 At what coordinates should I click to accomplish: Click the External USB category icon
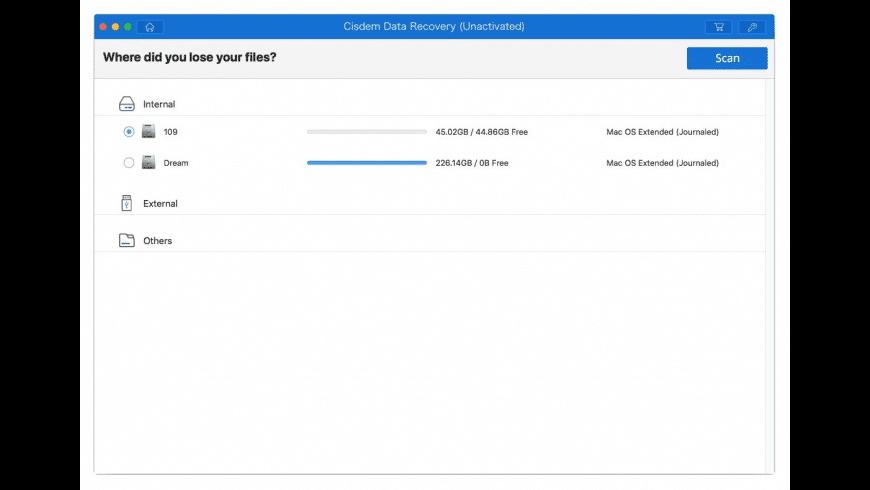point(127,203)
